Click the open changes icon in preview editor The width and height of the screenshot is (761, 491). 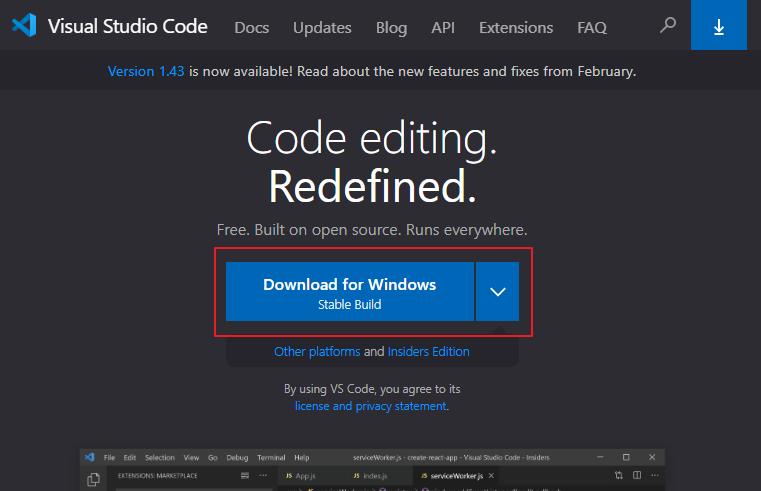(x=619, y=475)
